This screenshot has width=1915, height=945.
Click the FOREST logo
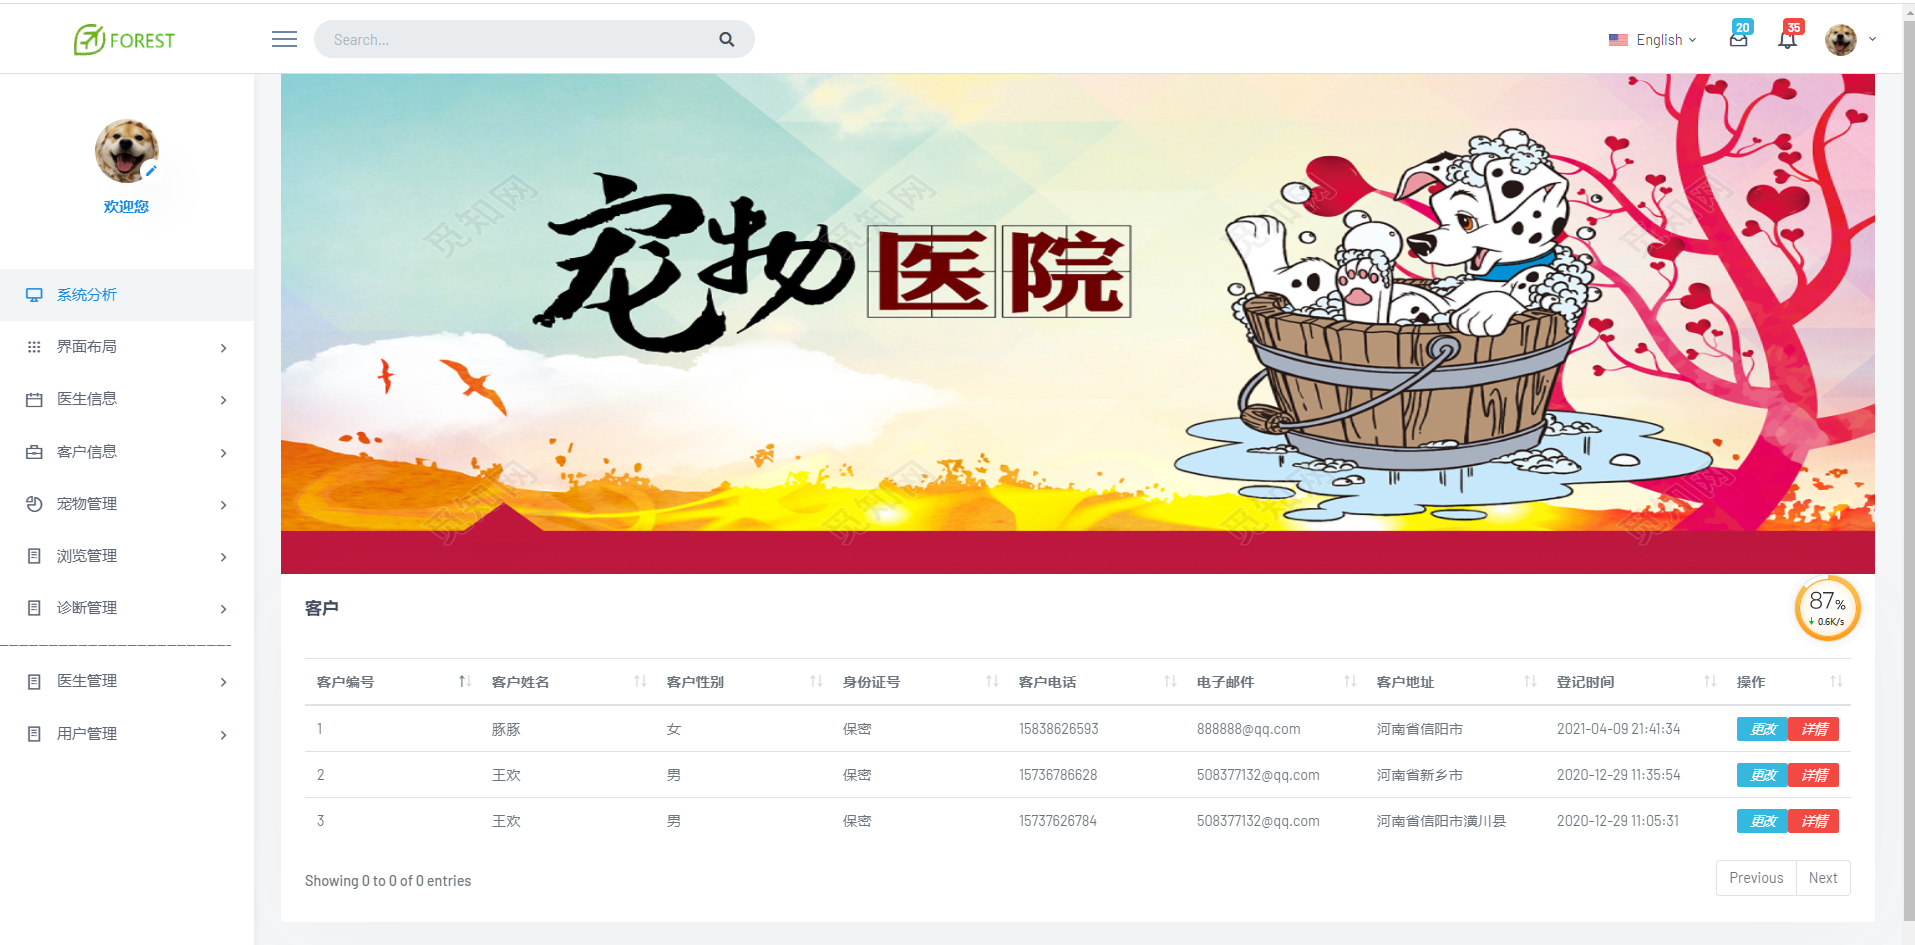pos(123,39)
